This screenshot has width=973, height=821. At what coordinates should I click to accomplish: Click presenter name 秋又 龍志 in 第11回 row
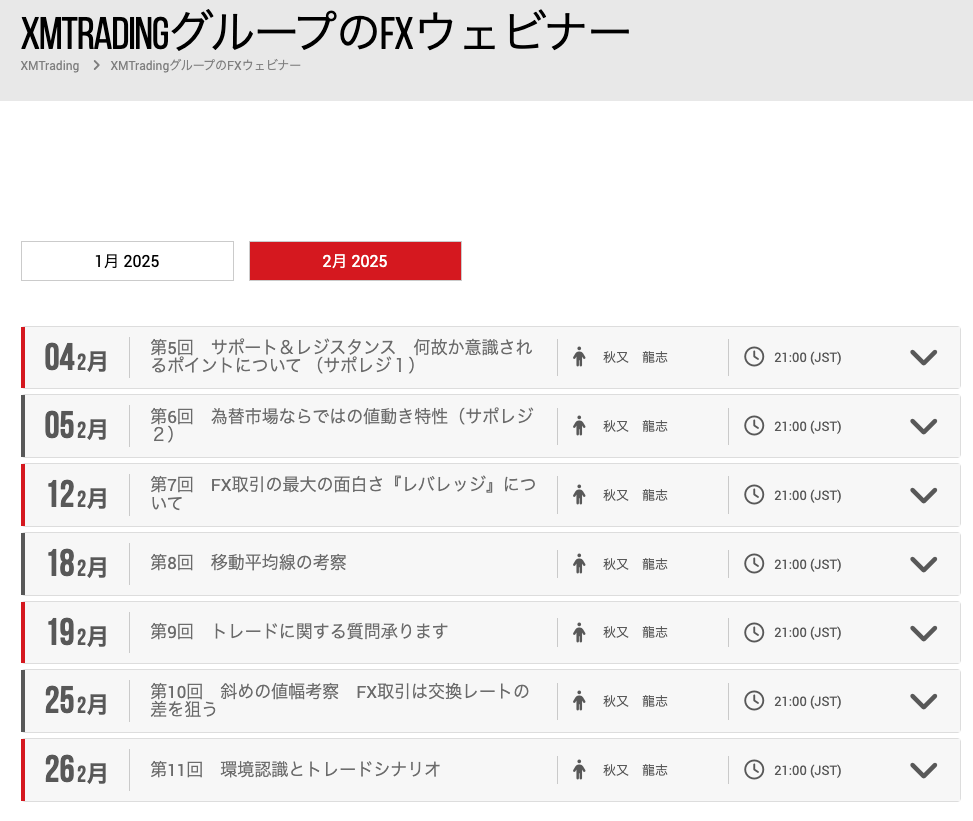[x=635, y=770]
